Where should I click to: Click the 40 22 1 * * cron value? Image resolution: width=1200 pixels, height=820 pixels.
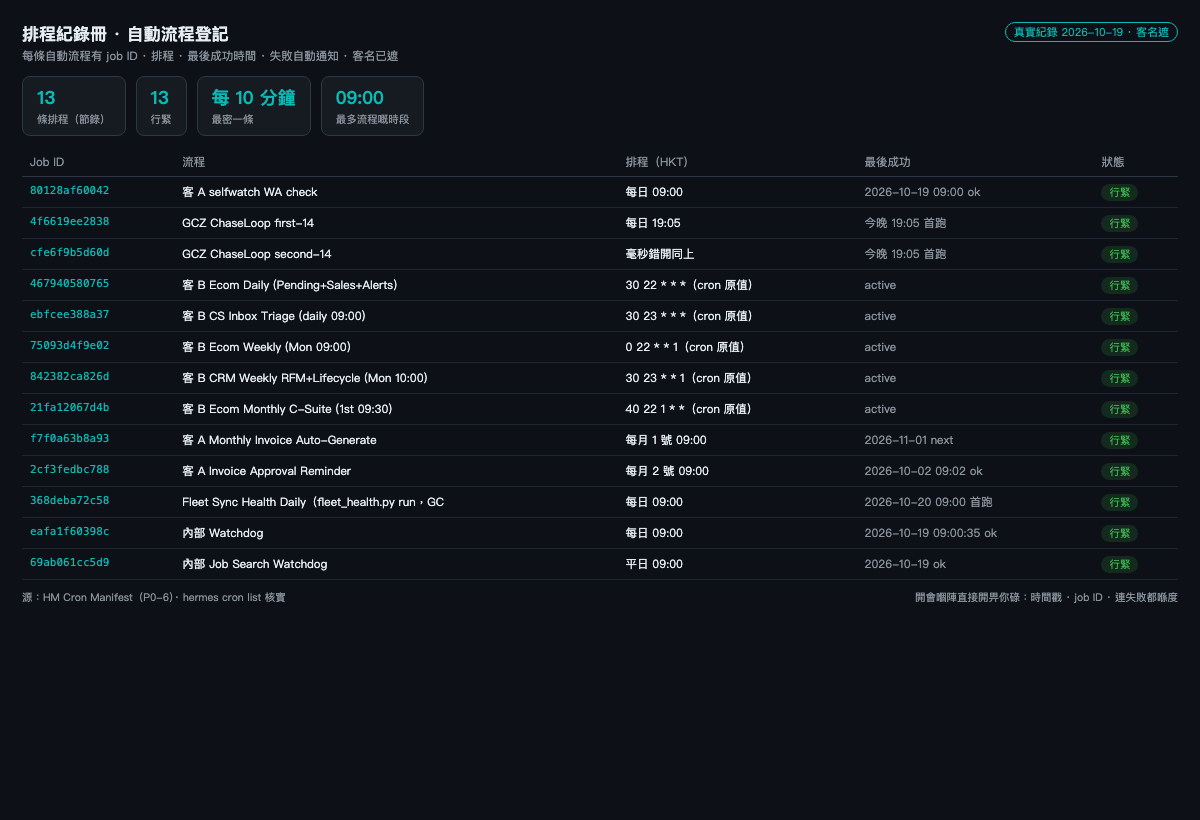coord(689,409)
